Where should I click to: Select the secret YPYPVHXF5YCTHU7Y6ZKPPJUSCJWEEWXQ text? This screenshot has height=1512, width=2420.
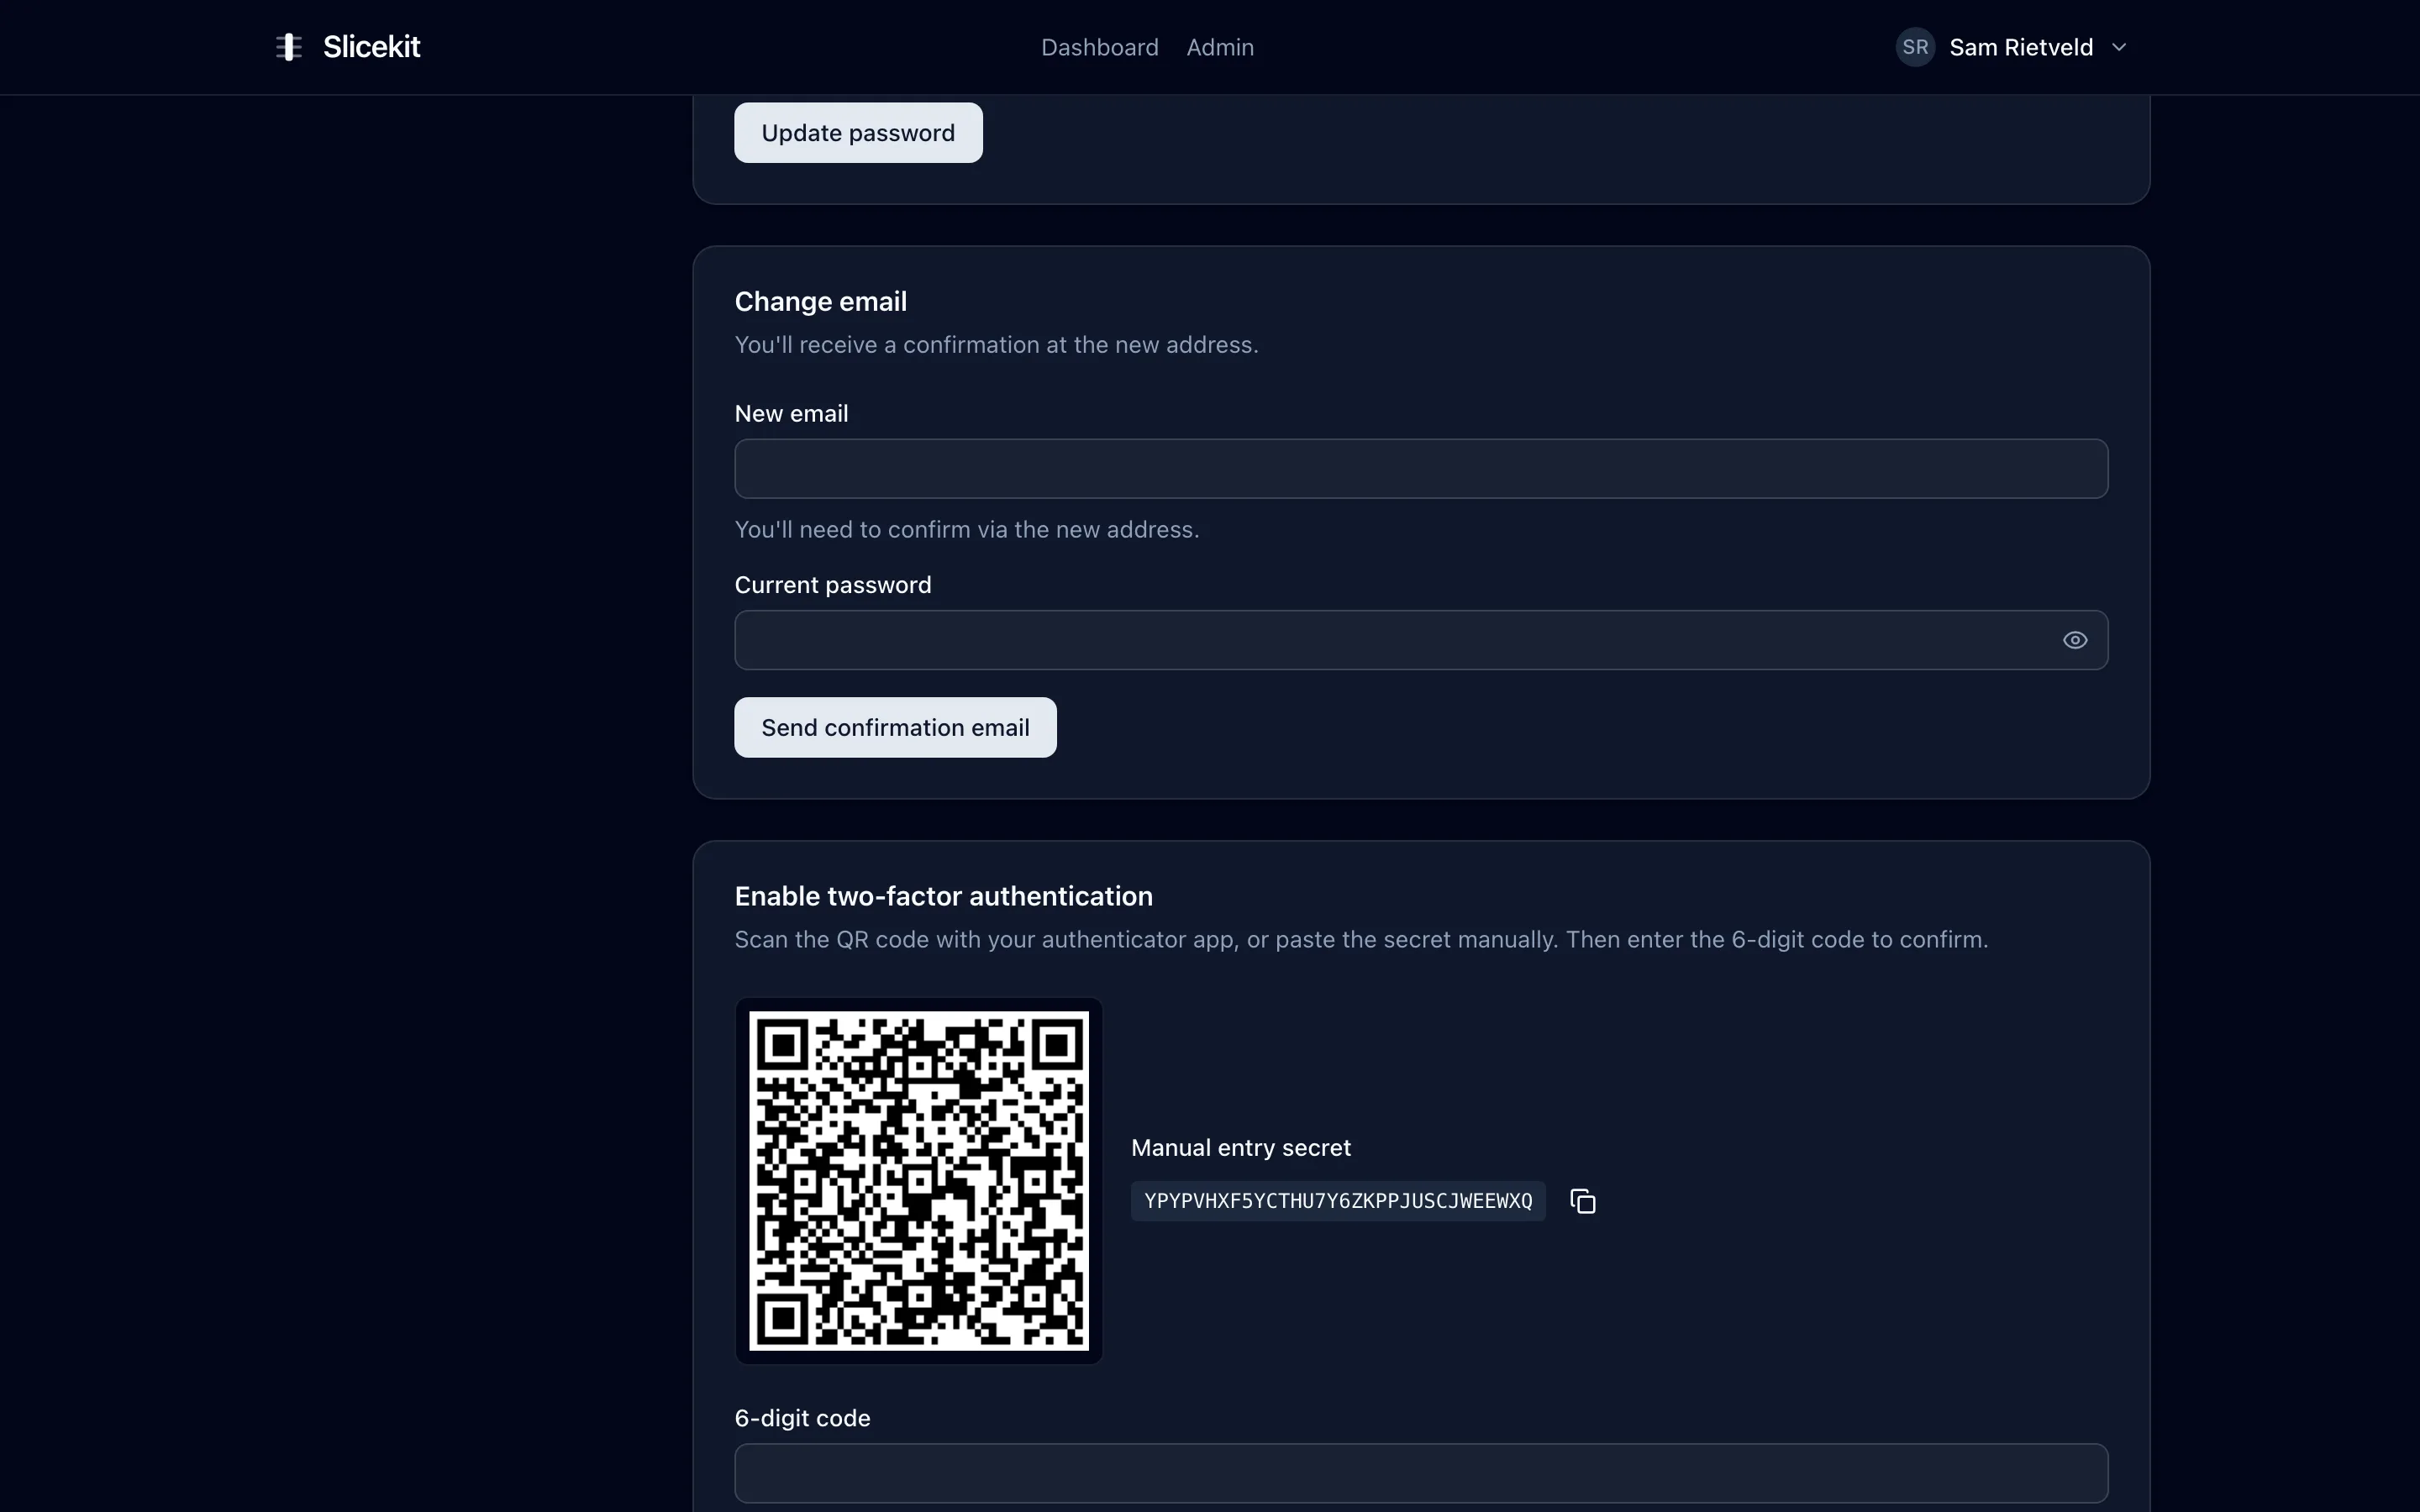[1338, 1201]
